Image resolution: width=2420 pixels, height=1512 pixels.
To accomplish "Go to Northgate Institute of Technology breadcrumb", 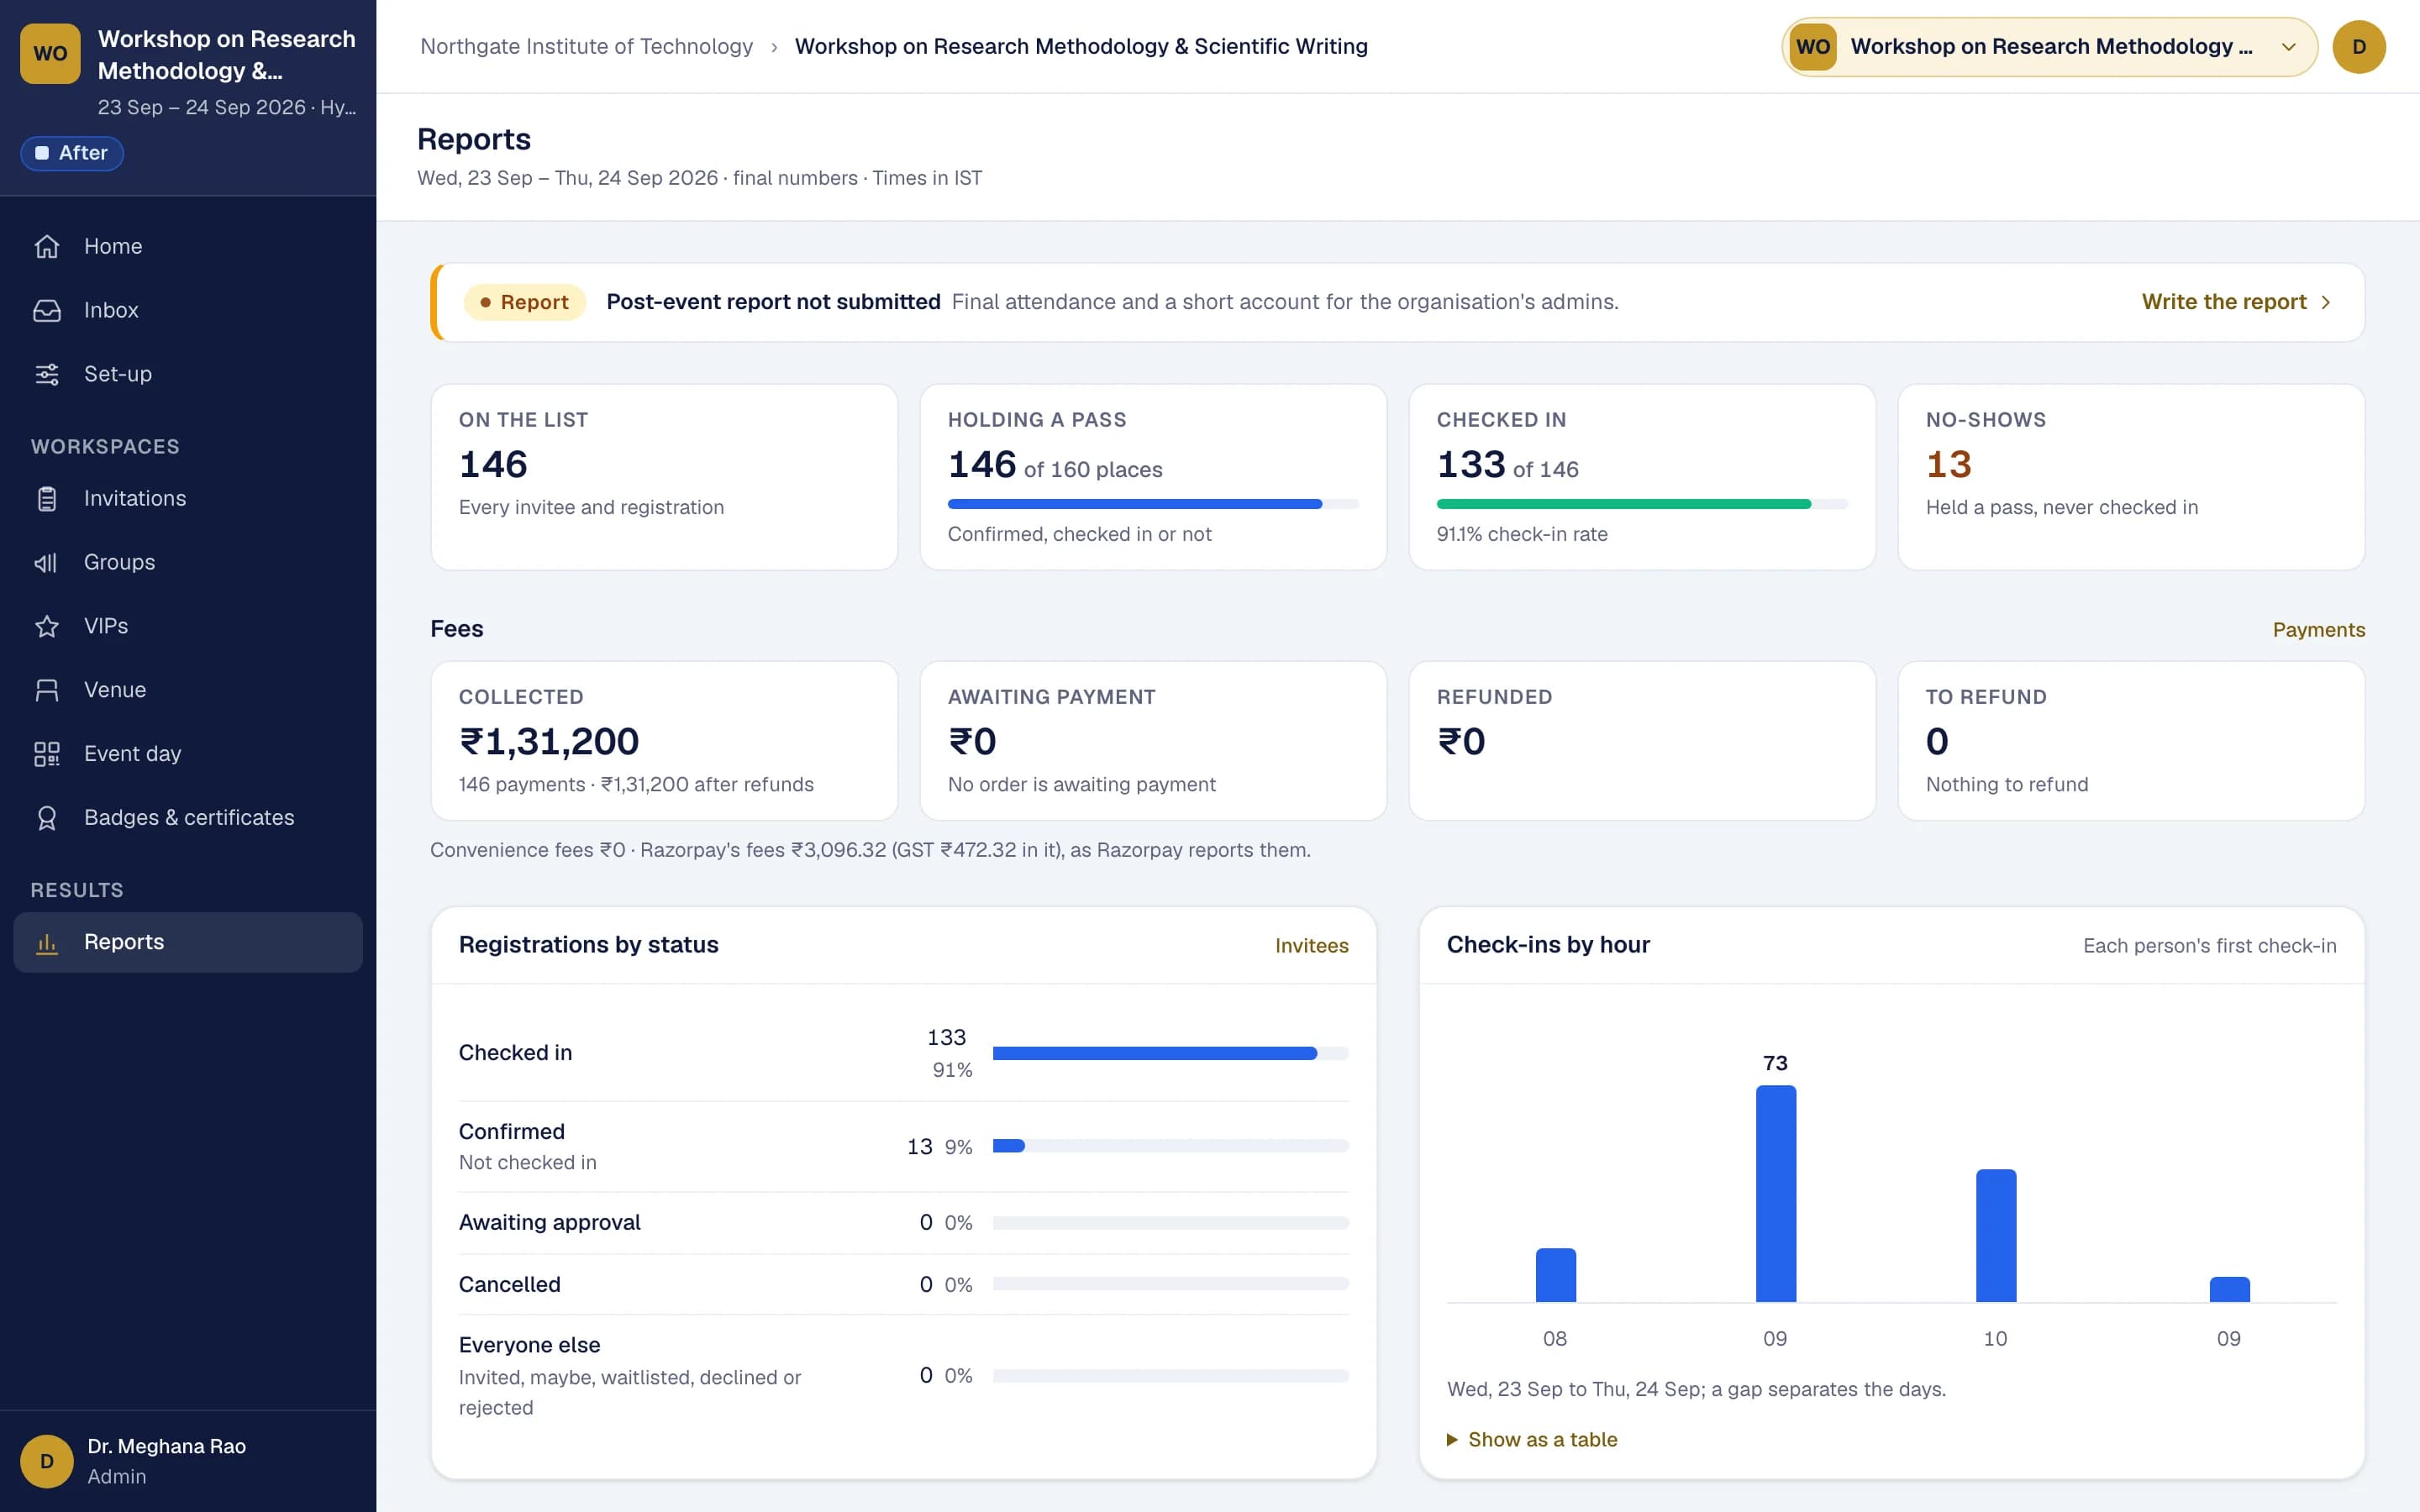I will click(x=586, y=46).
